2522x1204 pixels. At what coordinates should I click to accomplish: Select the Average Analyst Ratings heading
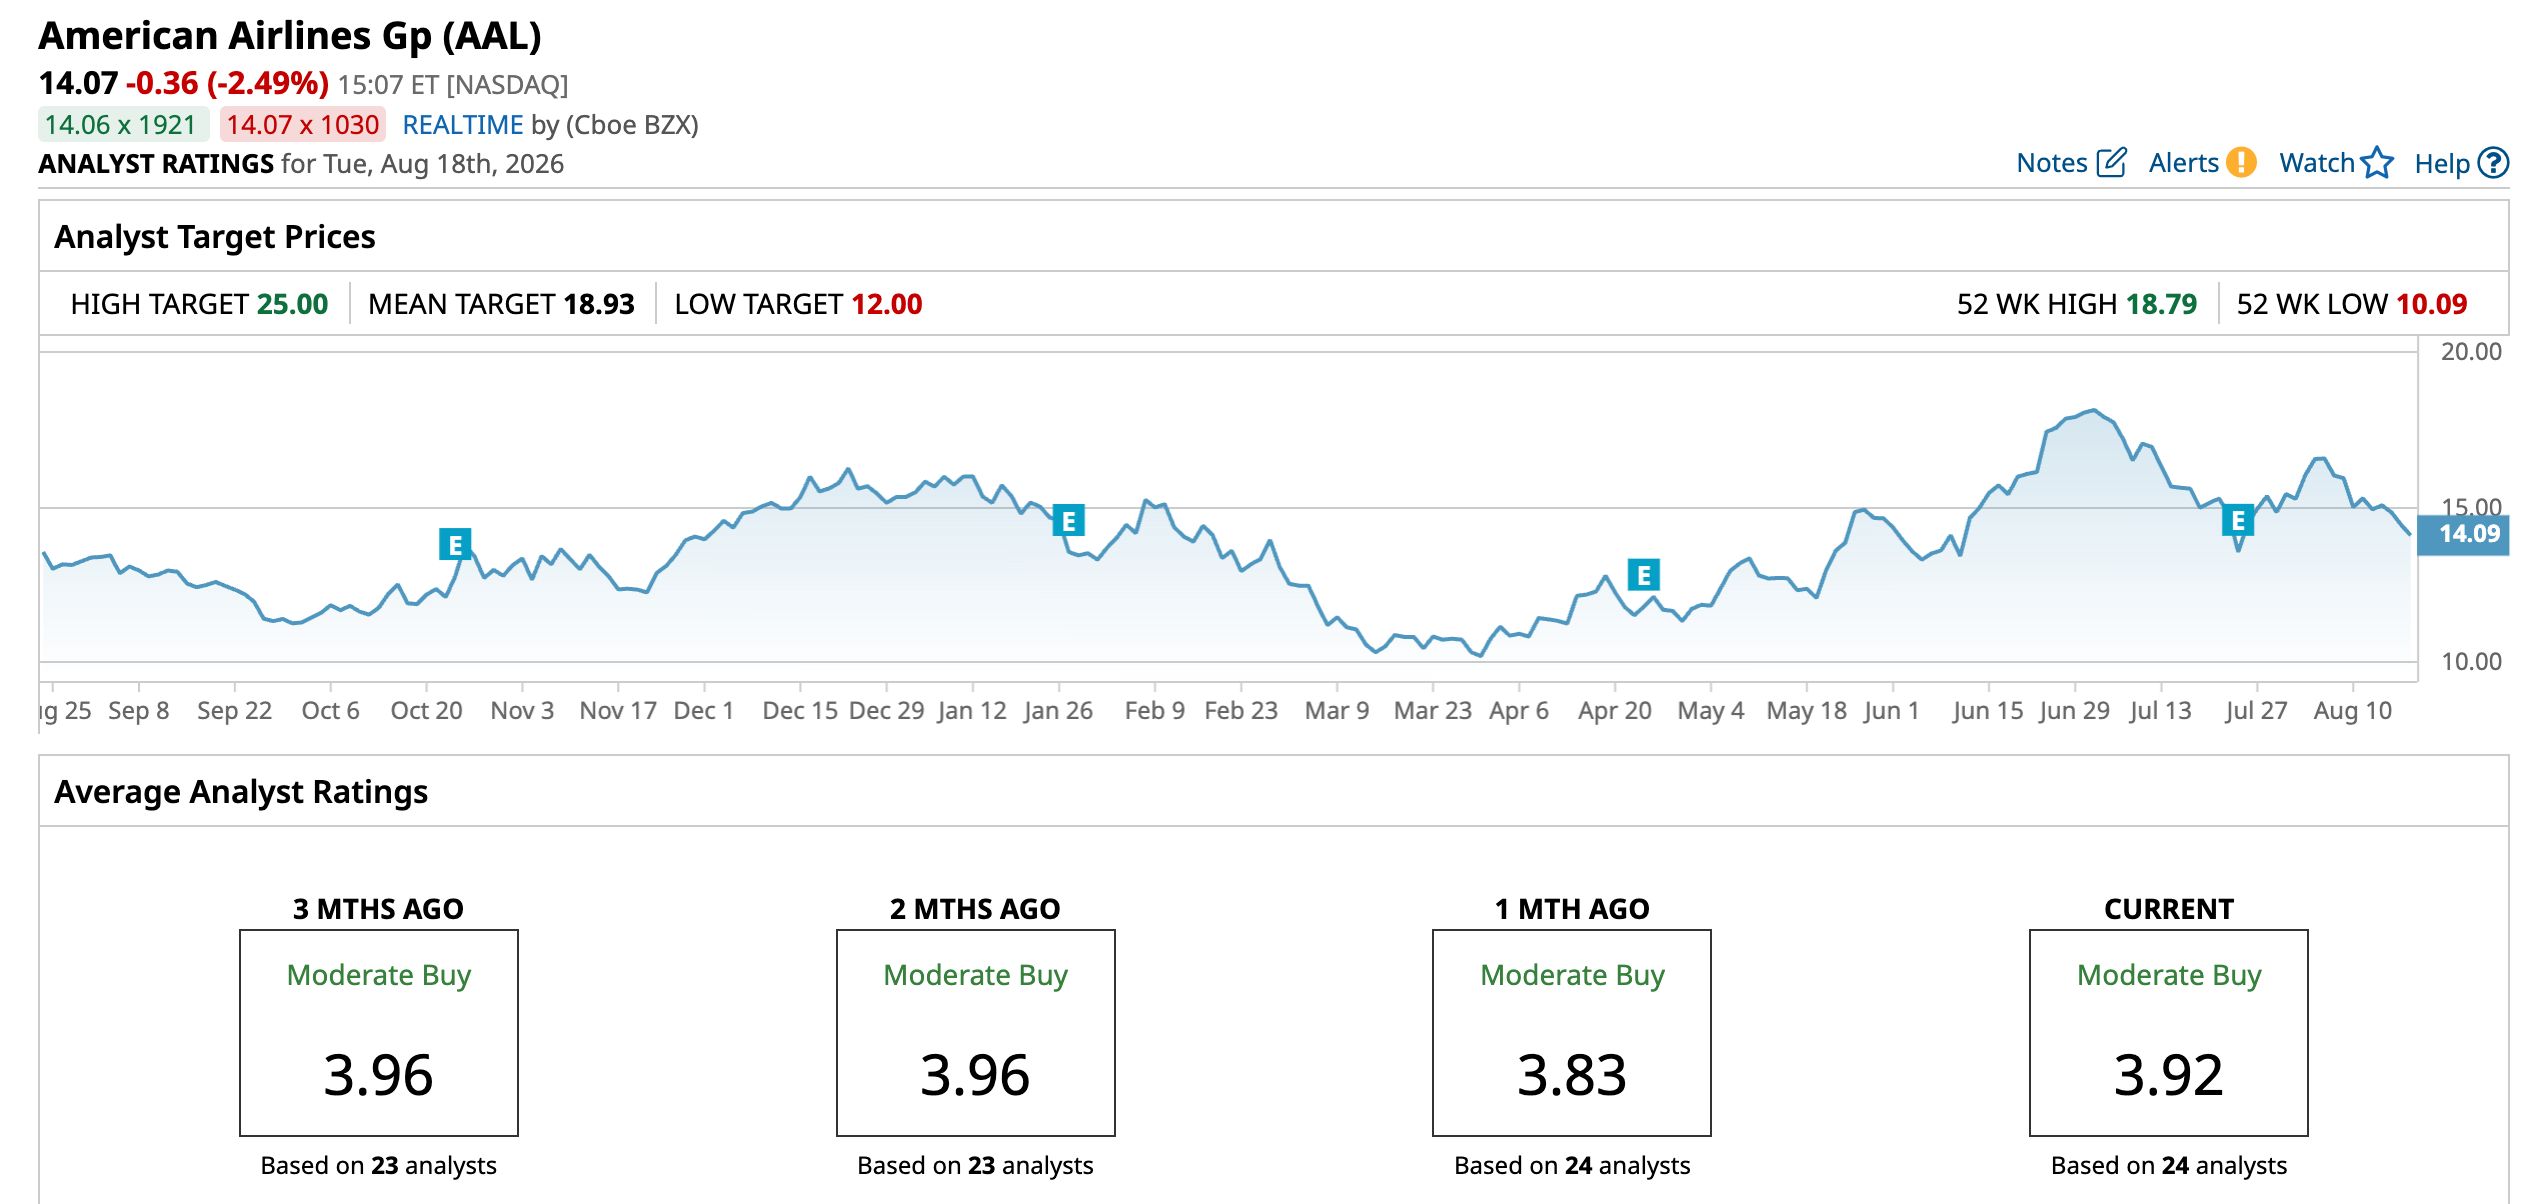(x=241, y=792)
